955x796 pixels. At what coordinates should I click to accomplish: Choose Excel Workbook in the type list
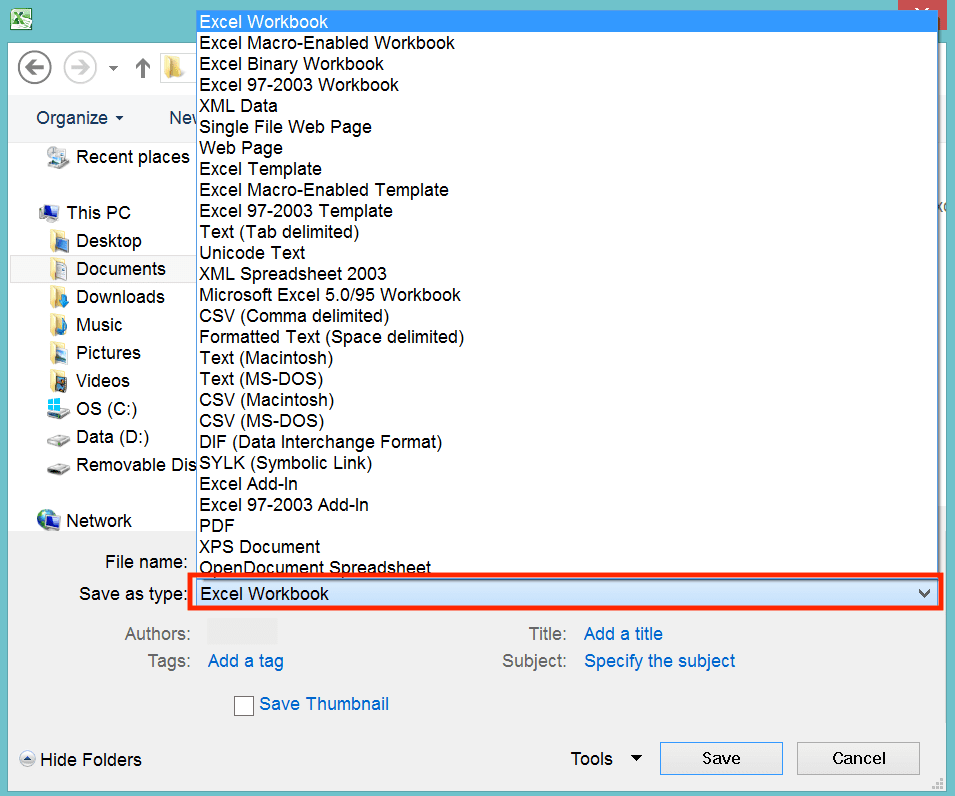[568, 22]
